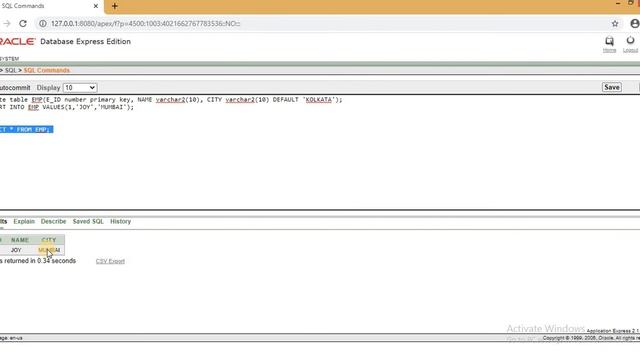Close the SQL Commands browser tab

(x=96, y=6)
